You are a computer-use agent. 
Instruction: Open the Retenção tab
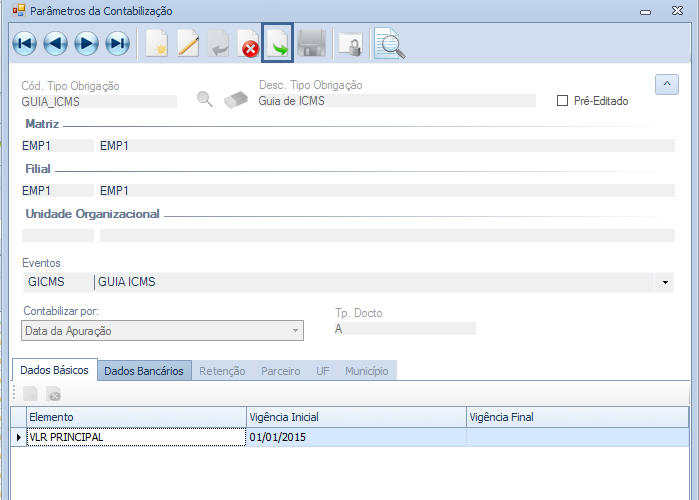click(x=222, y=371)
